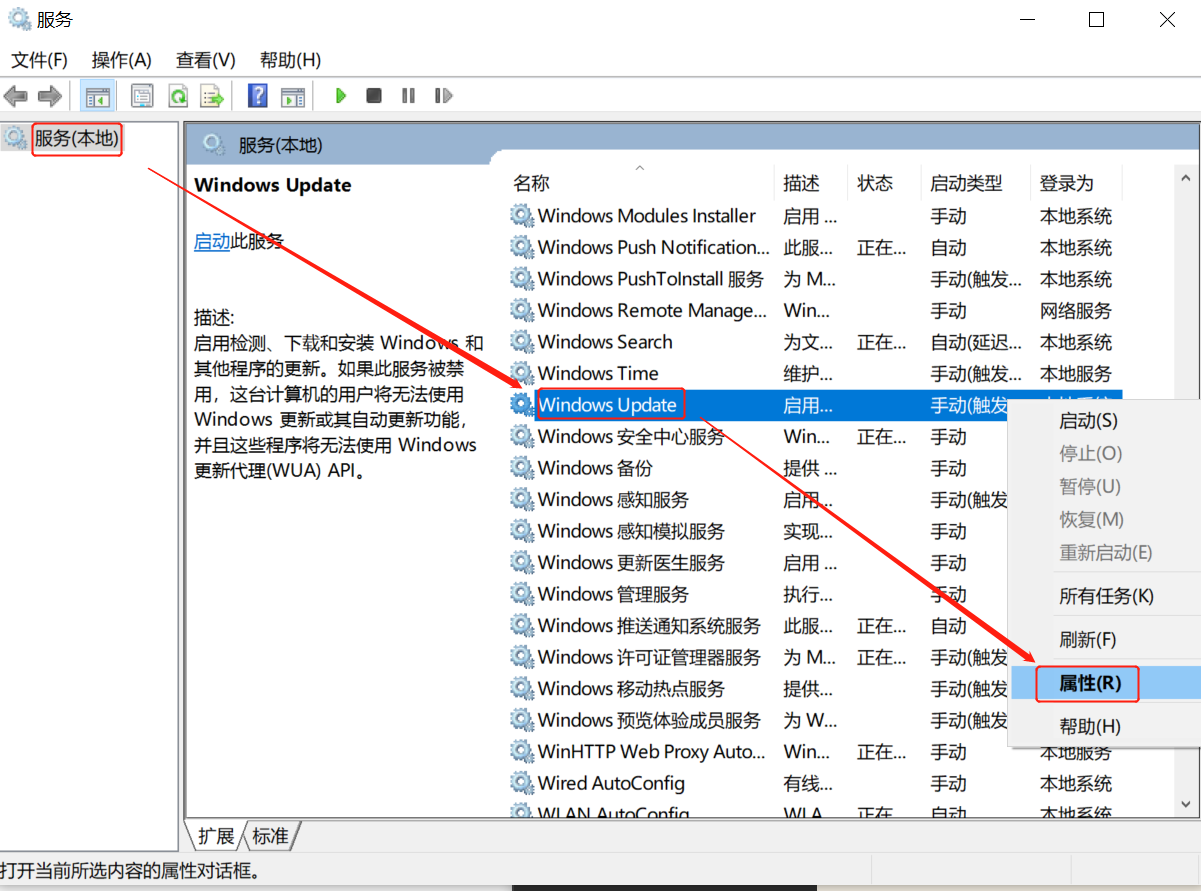Click the Windows Update heading in description pane
Viewport: 1201px width, 891px height.
click(273, 185)
